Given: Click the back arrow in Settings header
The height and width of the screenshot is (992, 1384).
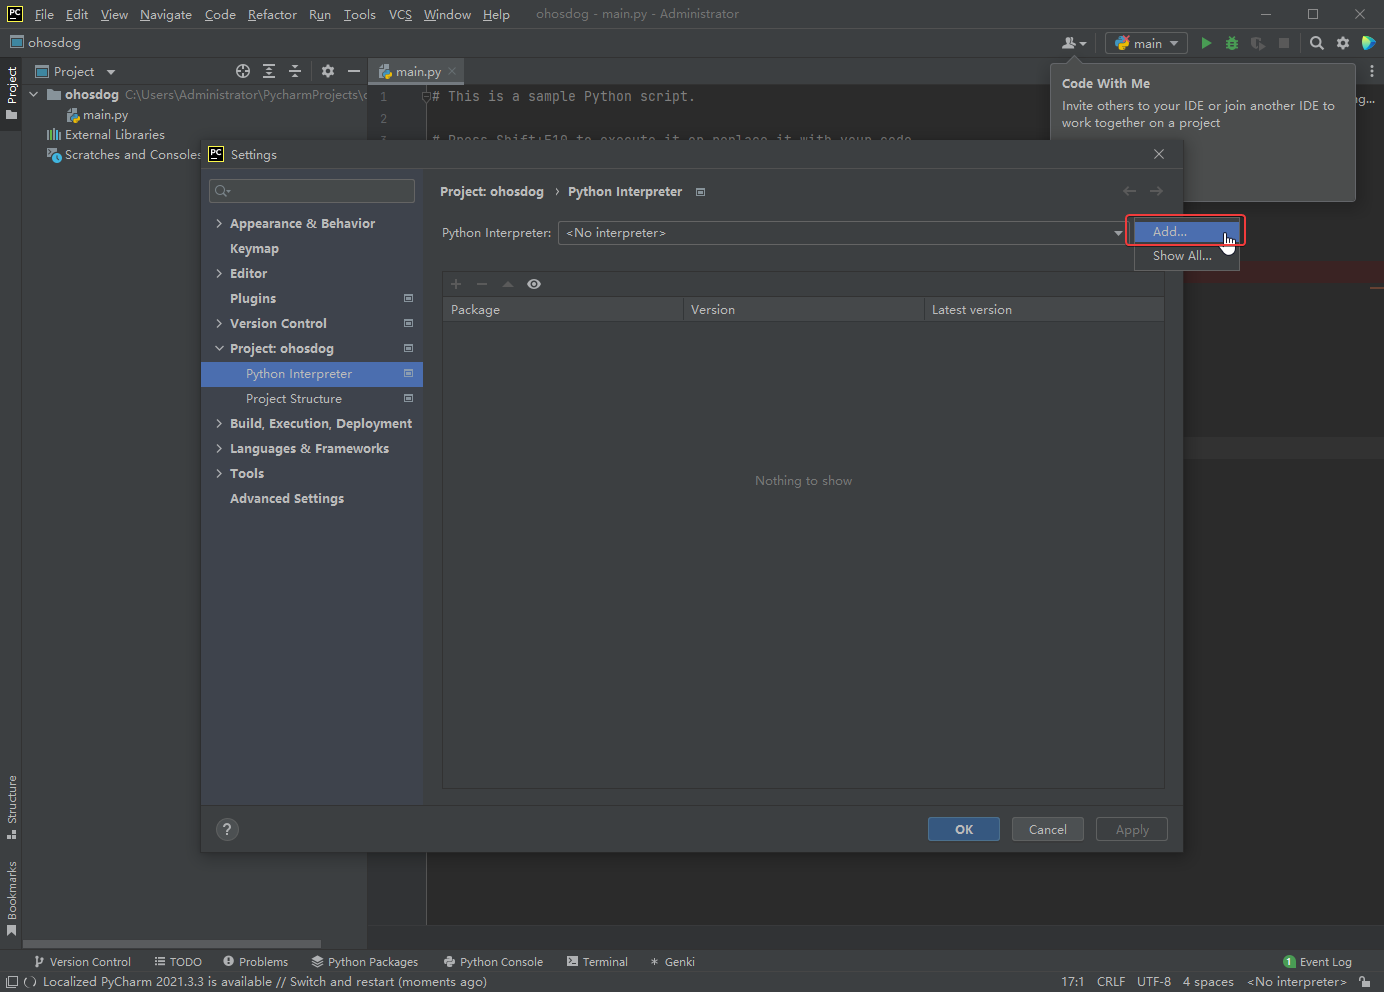Looking at the screenshot, I should (x=1129, y=191).
